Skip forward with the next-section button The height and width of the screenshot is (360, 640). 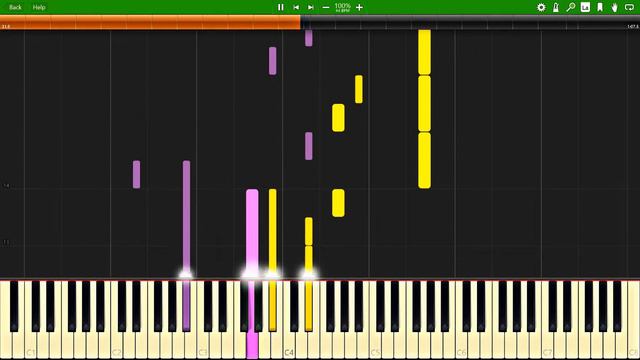311,7
